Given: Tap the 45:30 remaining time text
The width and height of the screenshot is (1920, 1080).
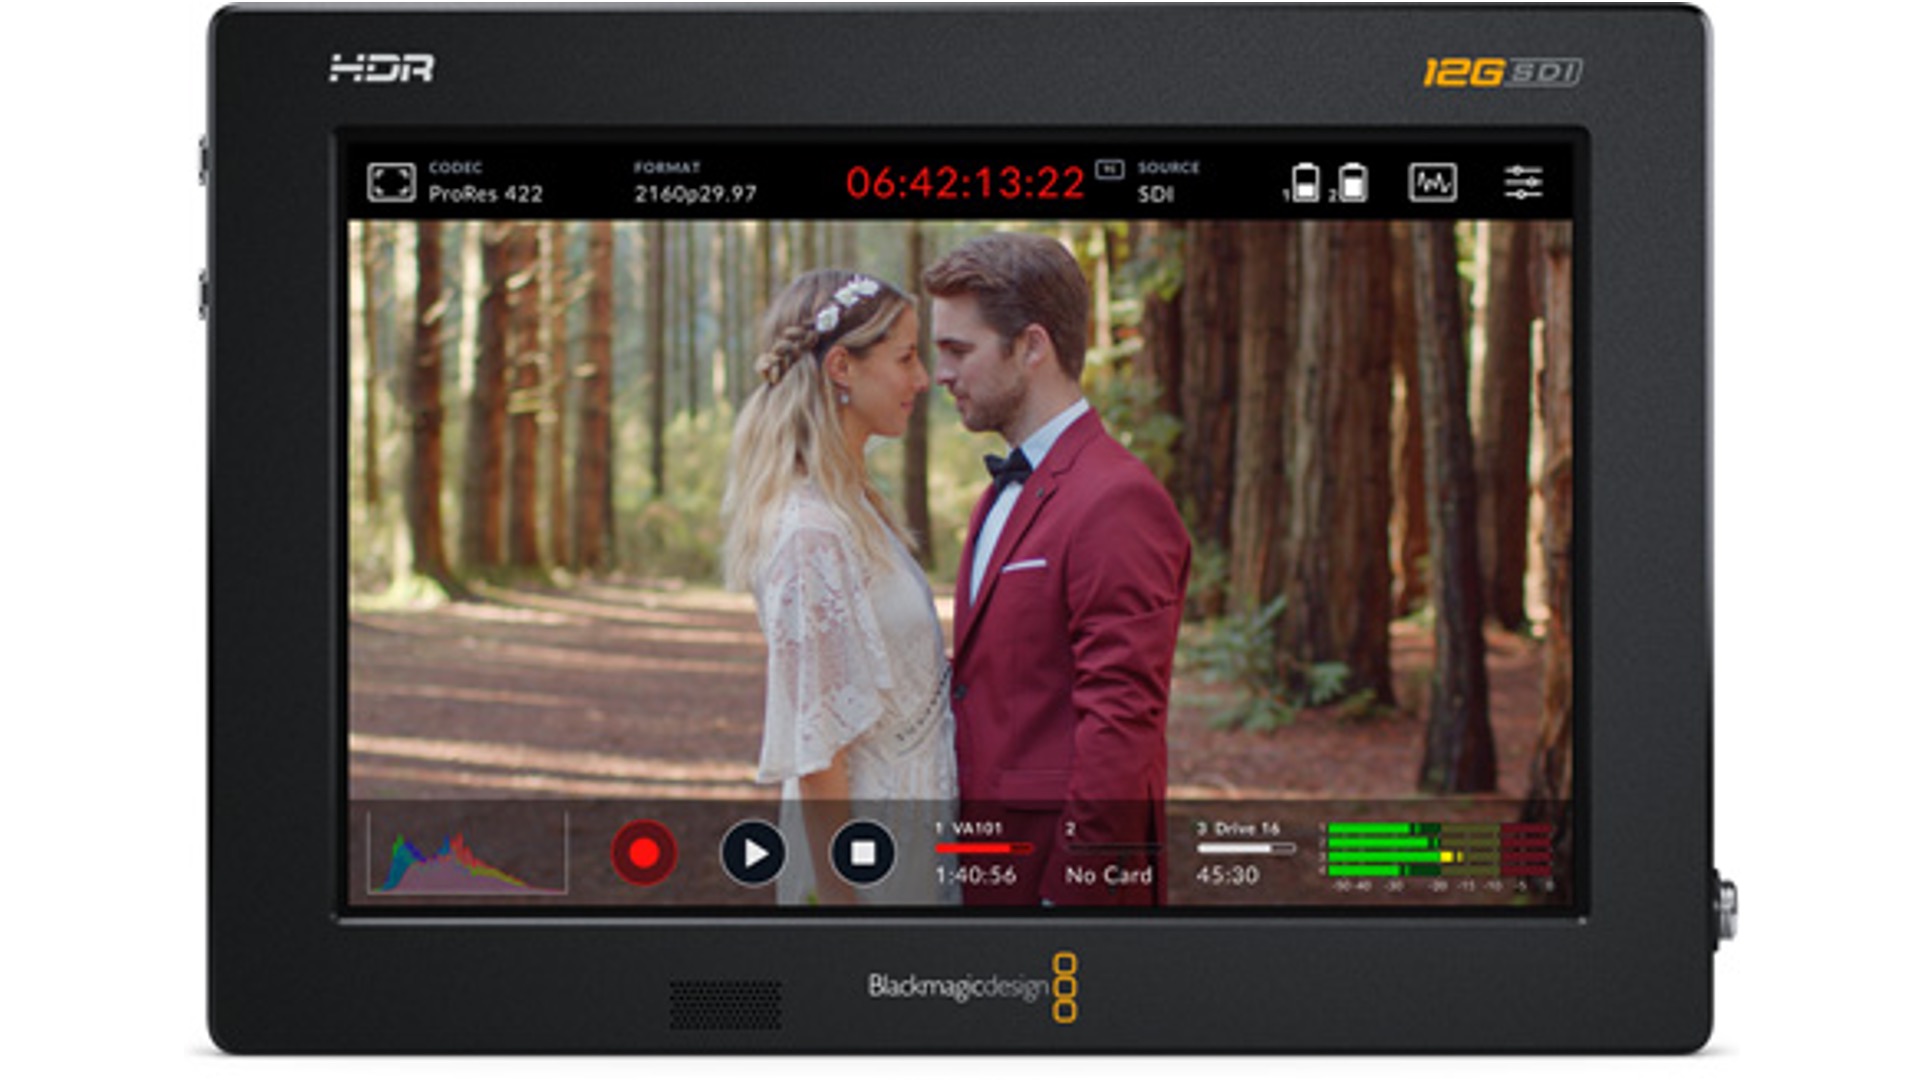Looking at the screenshot, I should tap(1227, 875).
